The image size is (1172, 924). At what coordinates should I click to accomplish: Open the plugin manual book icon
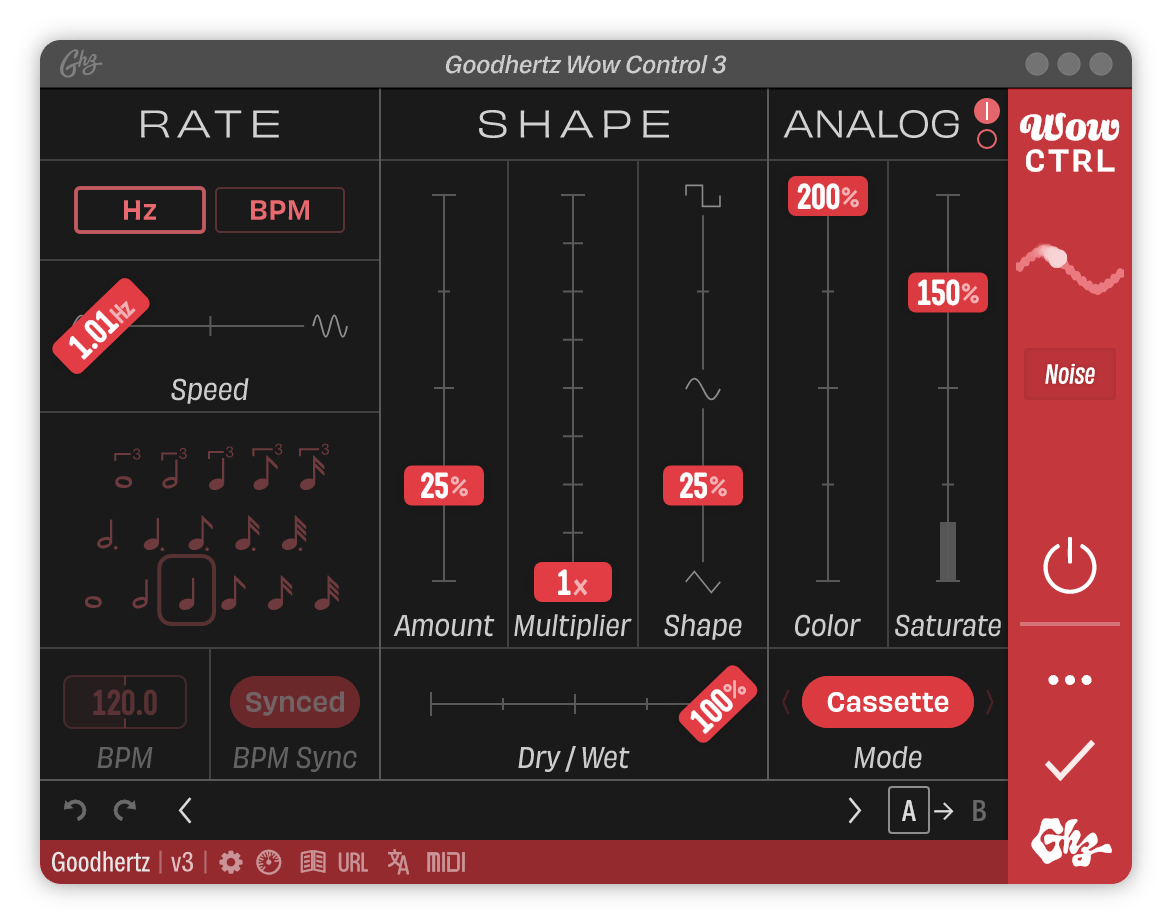click(312, 861)
